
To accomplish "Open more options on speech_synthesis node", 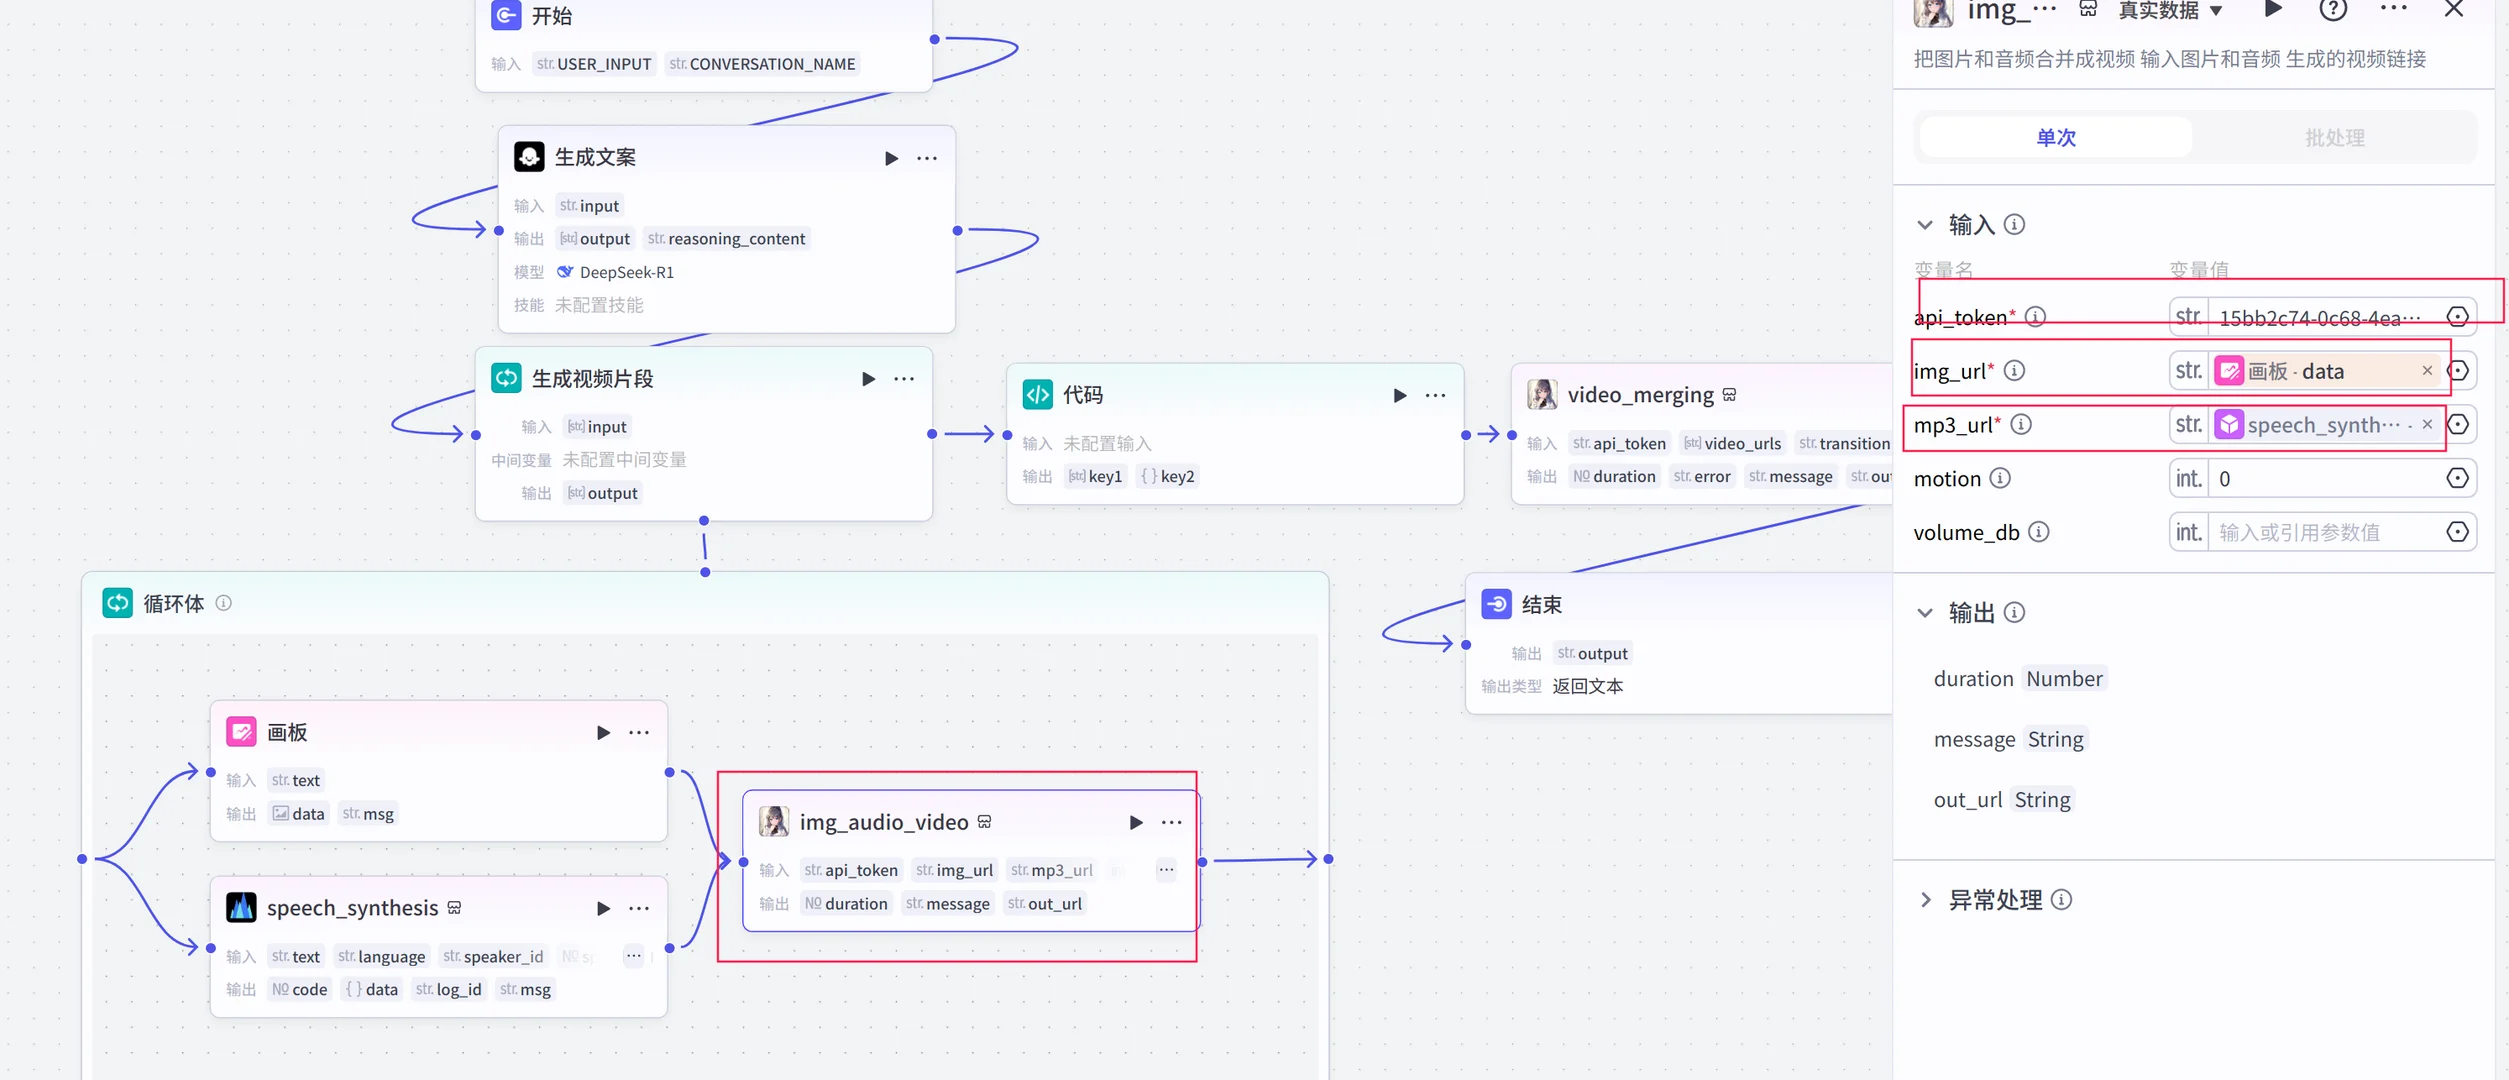I will 639,908.
